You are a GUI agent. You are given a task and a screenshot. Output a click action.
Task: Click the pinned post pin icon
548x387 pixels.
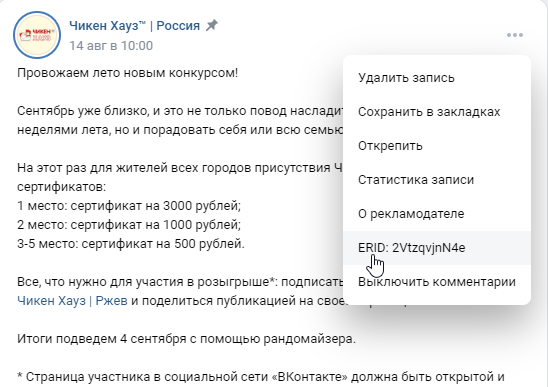212,25
